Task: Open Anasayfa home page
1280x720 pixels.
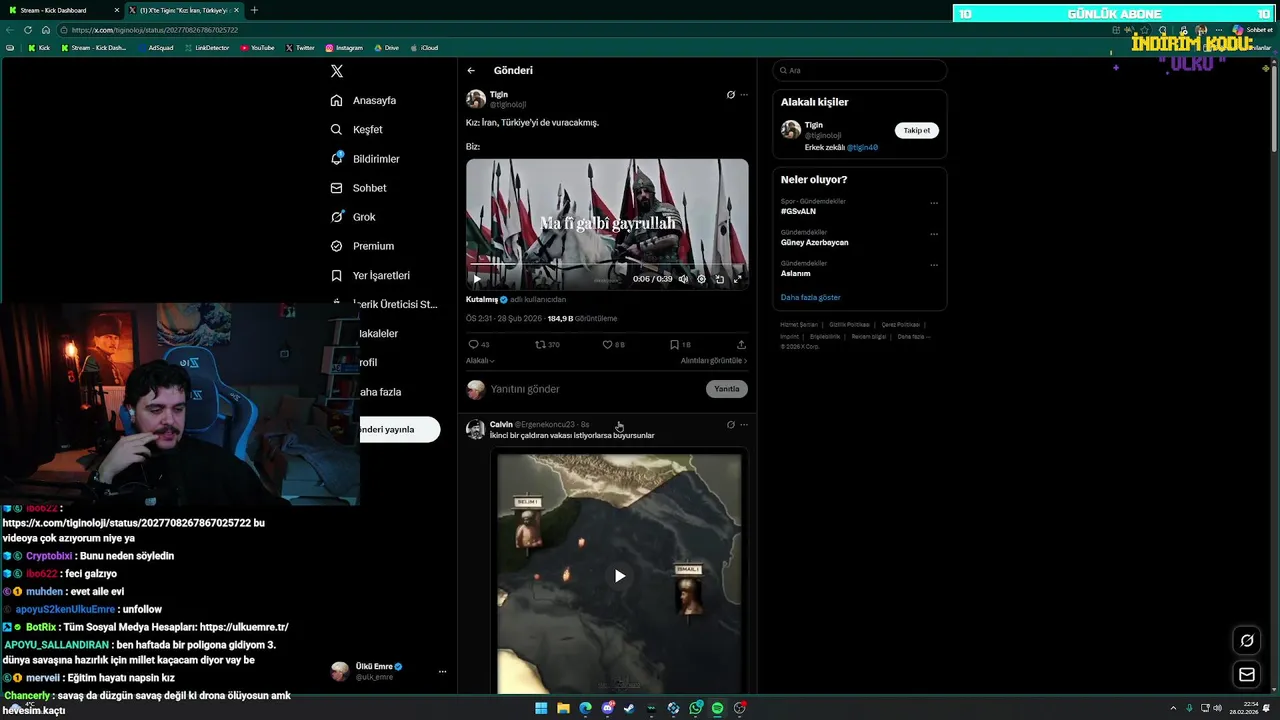Action: point(363,101)
